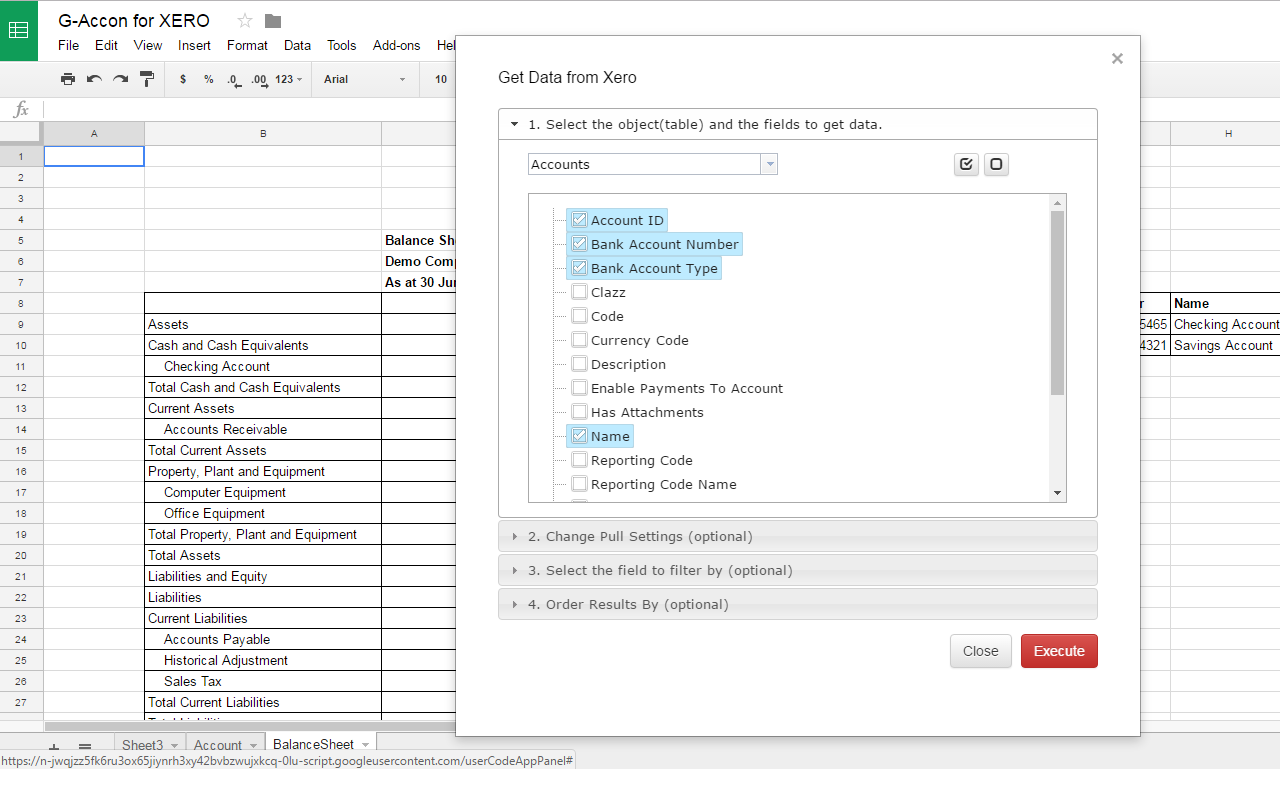
Task: Click the field list scroll down arrow
Action: pos(1057,493)
